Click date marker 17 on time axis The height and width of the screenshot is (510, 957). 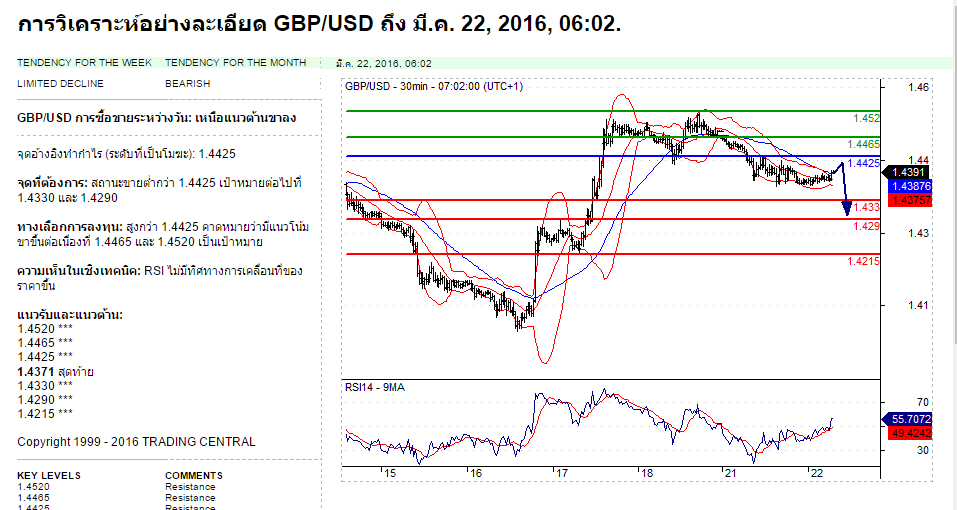[562, 473]
